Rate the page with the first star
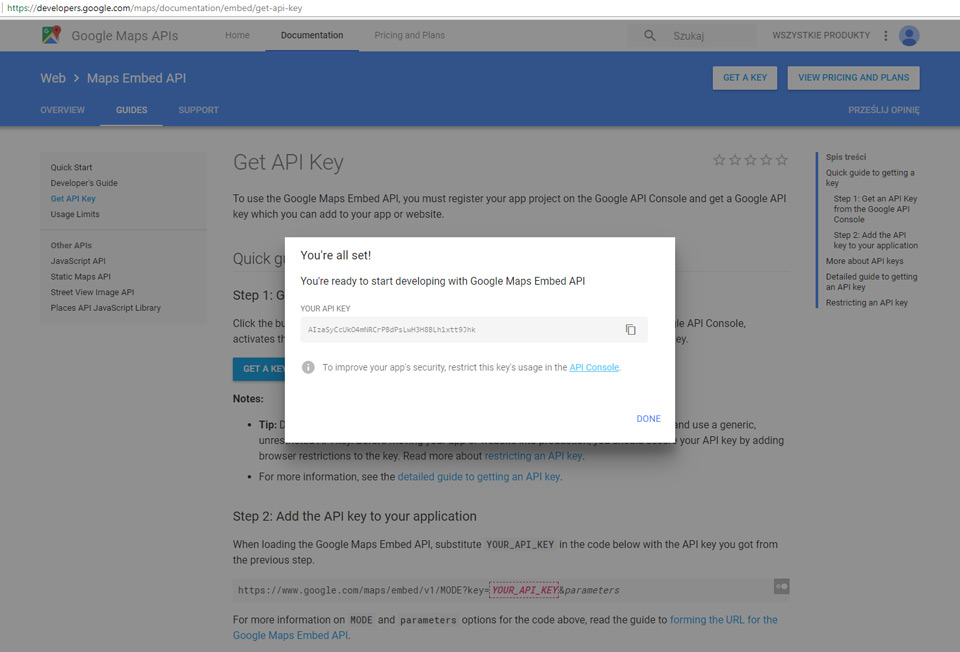This screenshot has width=960, height=652. tap(719, 160)
